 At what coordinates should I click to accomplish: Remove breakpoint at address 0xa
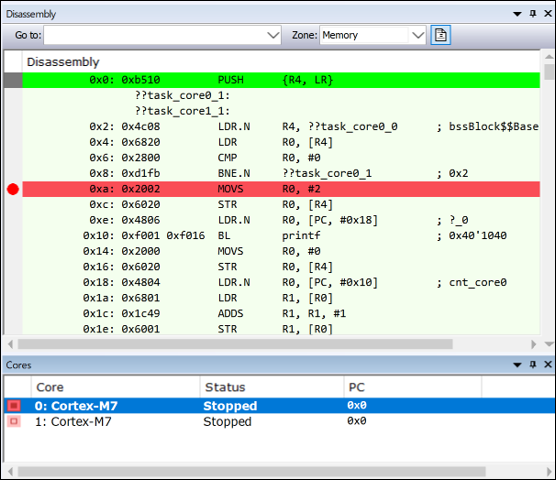coord(13,189)
